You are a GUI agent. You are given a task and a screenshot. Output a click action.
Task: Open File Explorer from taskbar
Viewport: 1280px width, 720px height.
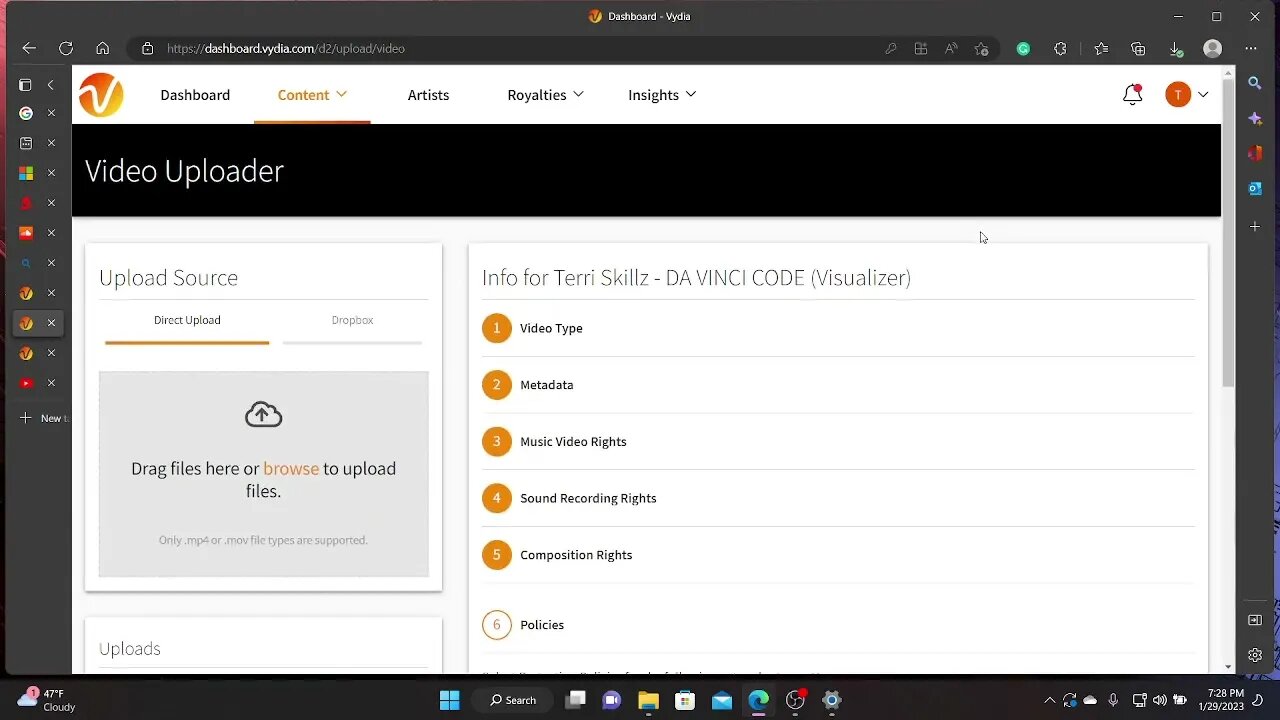pyautogui.click(x=648, y=700)
